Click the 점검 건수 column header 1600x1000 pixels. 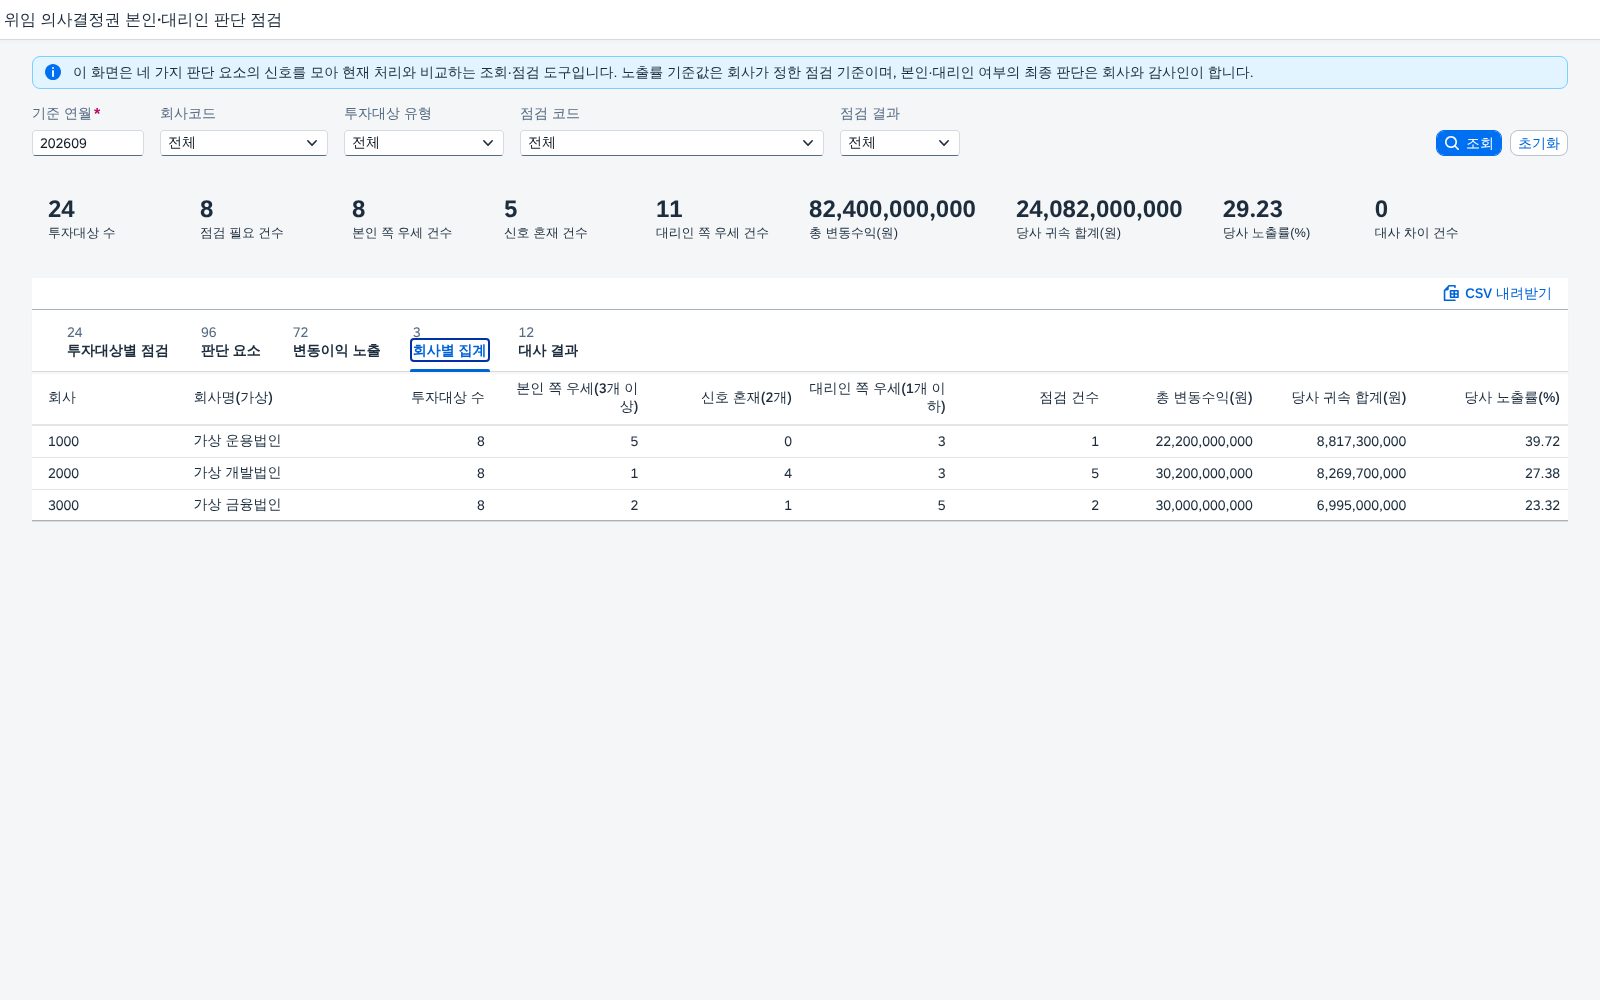click(x=1069, y=397)
